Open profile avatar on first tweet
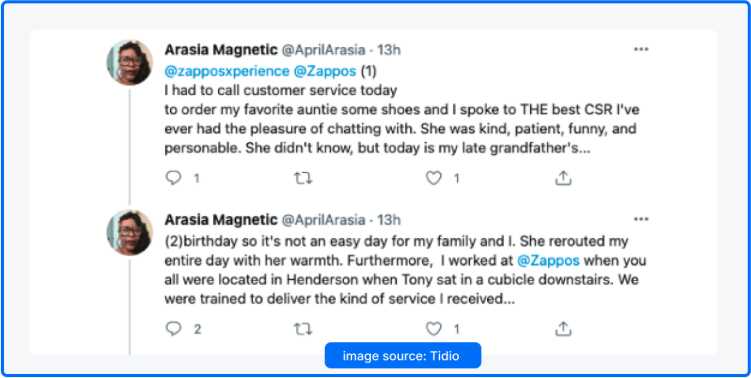The height and width of the screenshot is (378, 751). point(129,62)
